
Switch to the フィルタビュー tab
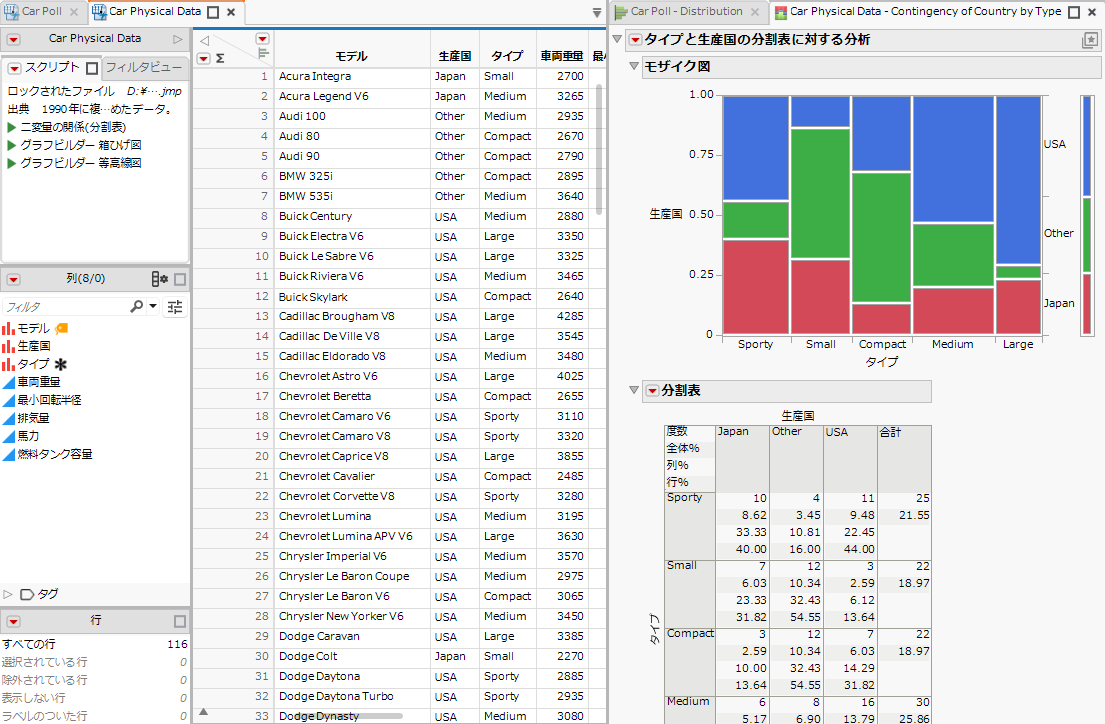coord(144,68)
